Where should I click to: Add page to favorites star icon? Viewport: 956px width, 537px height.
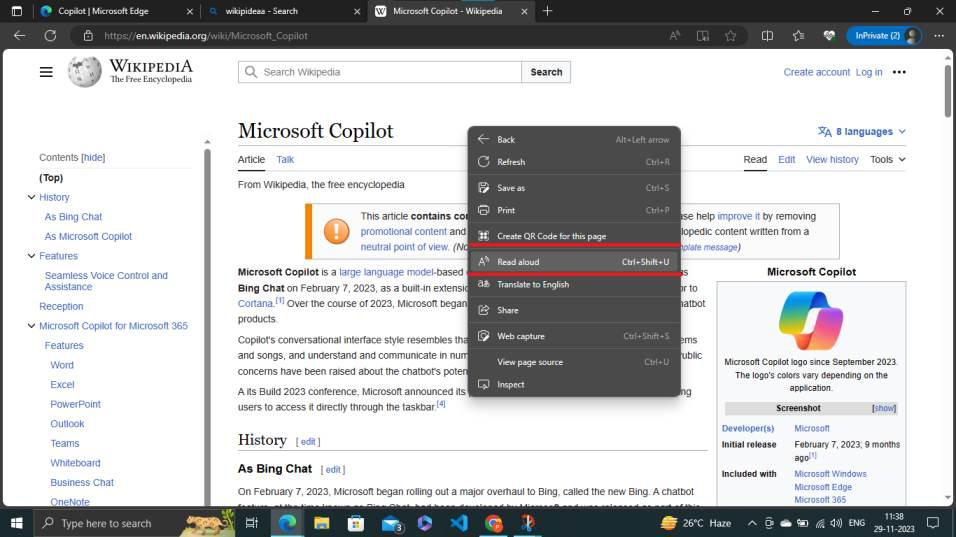pyautogui.click(x=730, y=36)
